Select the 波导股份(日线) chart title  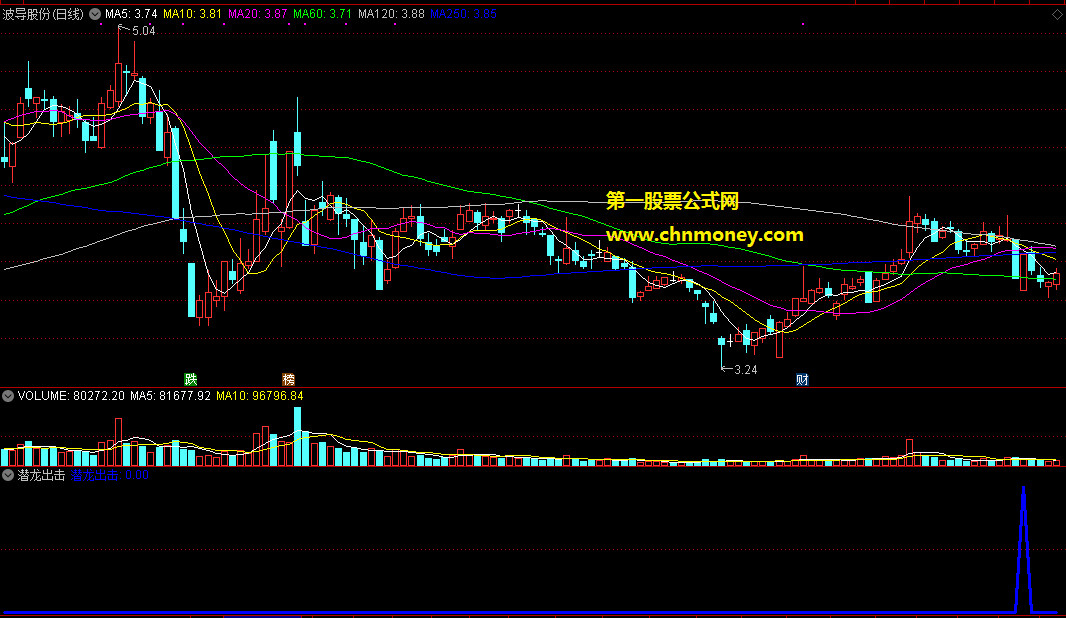pos(44,14)
